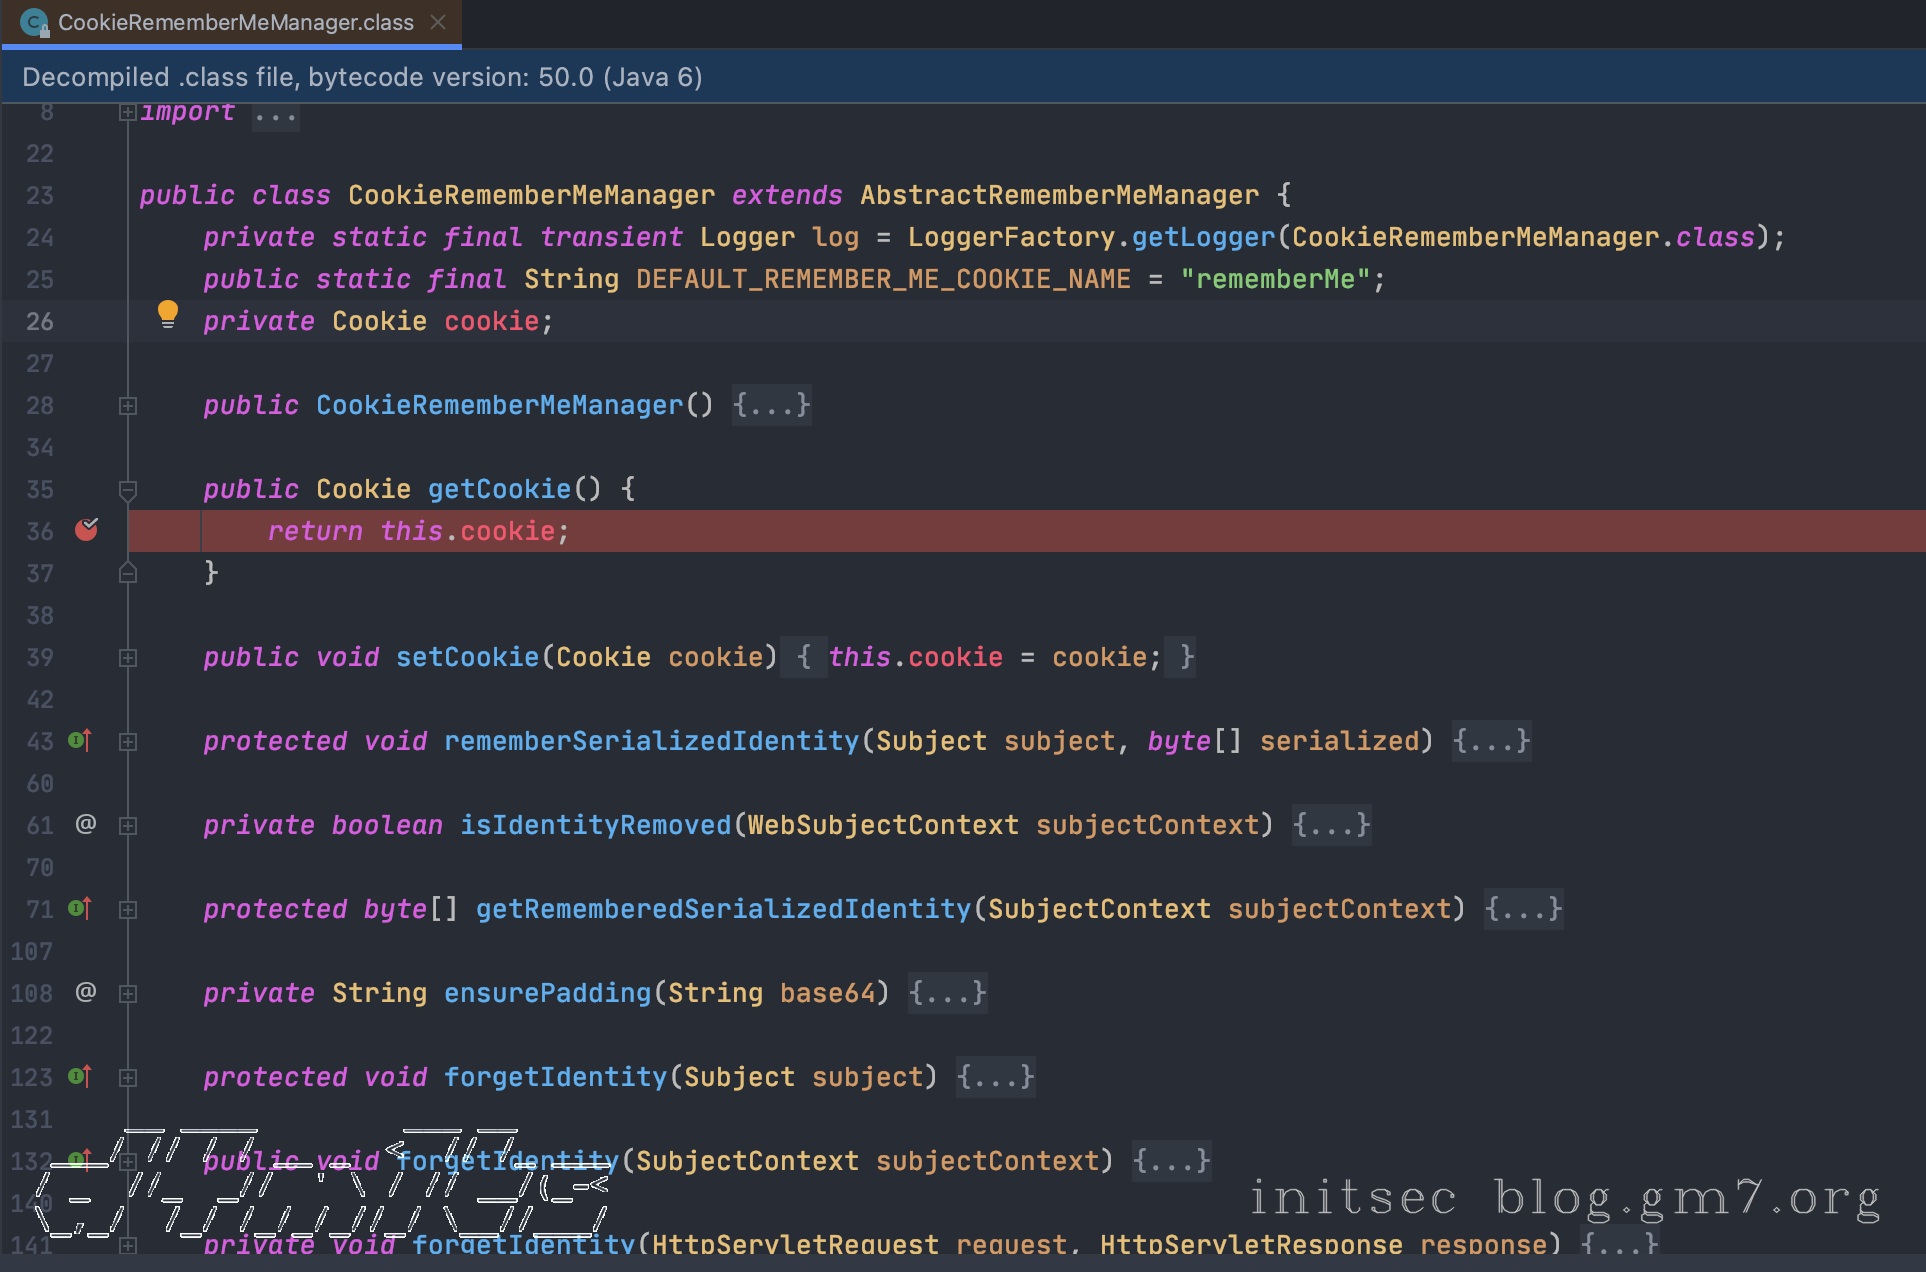Click the AbstractRememberMeManager superclass name

click(x=1059, y=195)
